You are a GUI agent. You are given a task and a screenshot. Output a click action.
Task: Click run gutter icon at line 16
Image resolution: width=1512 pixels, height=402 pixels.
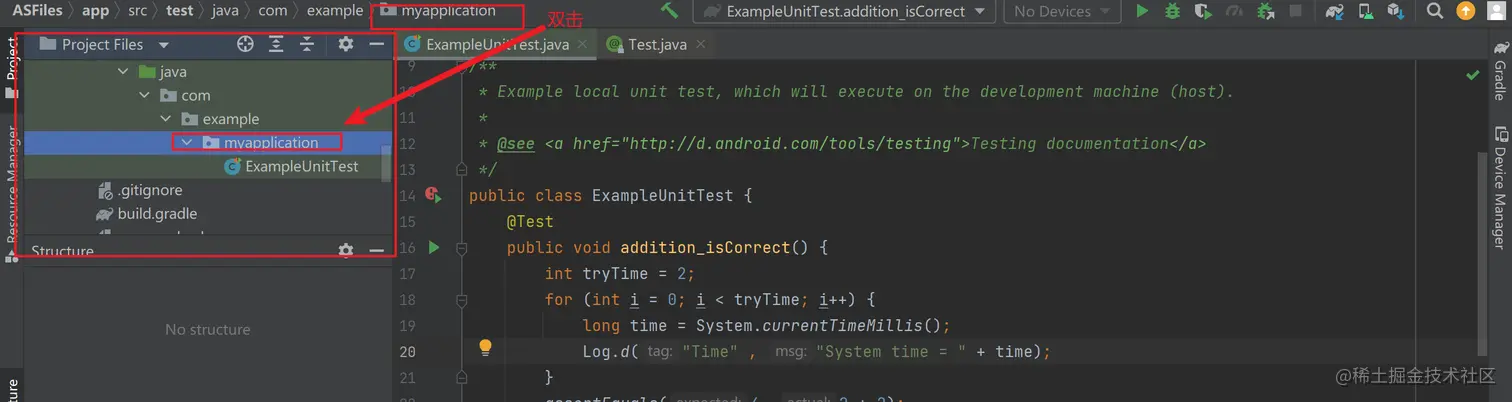point(434,247)
